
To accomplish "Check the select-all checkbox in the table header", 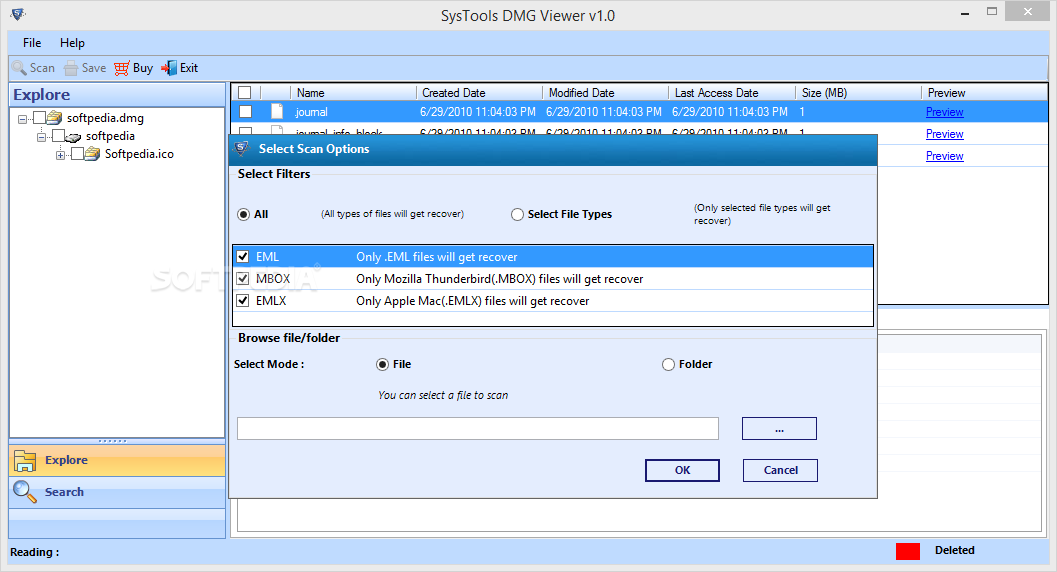I will point(245,93).
